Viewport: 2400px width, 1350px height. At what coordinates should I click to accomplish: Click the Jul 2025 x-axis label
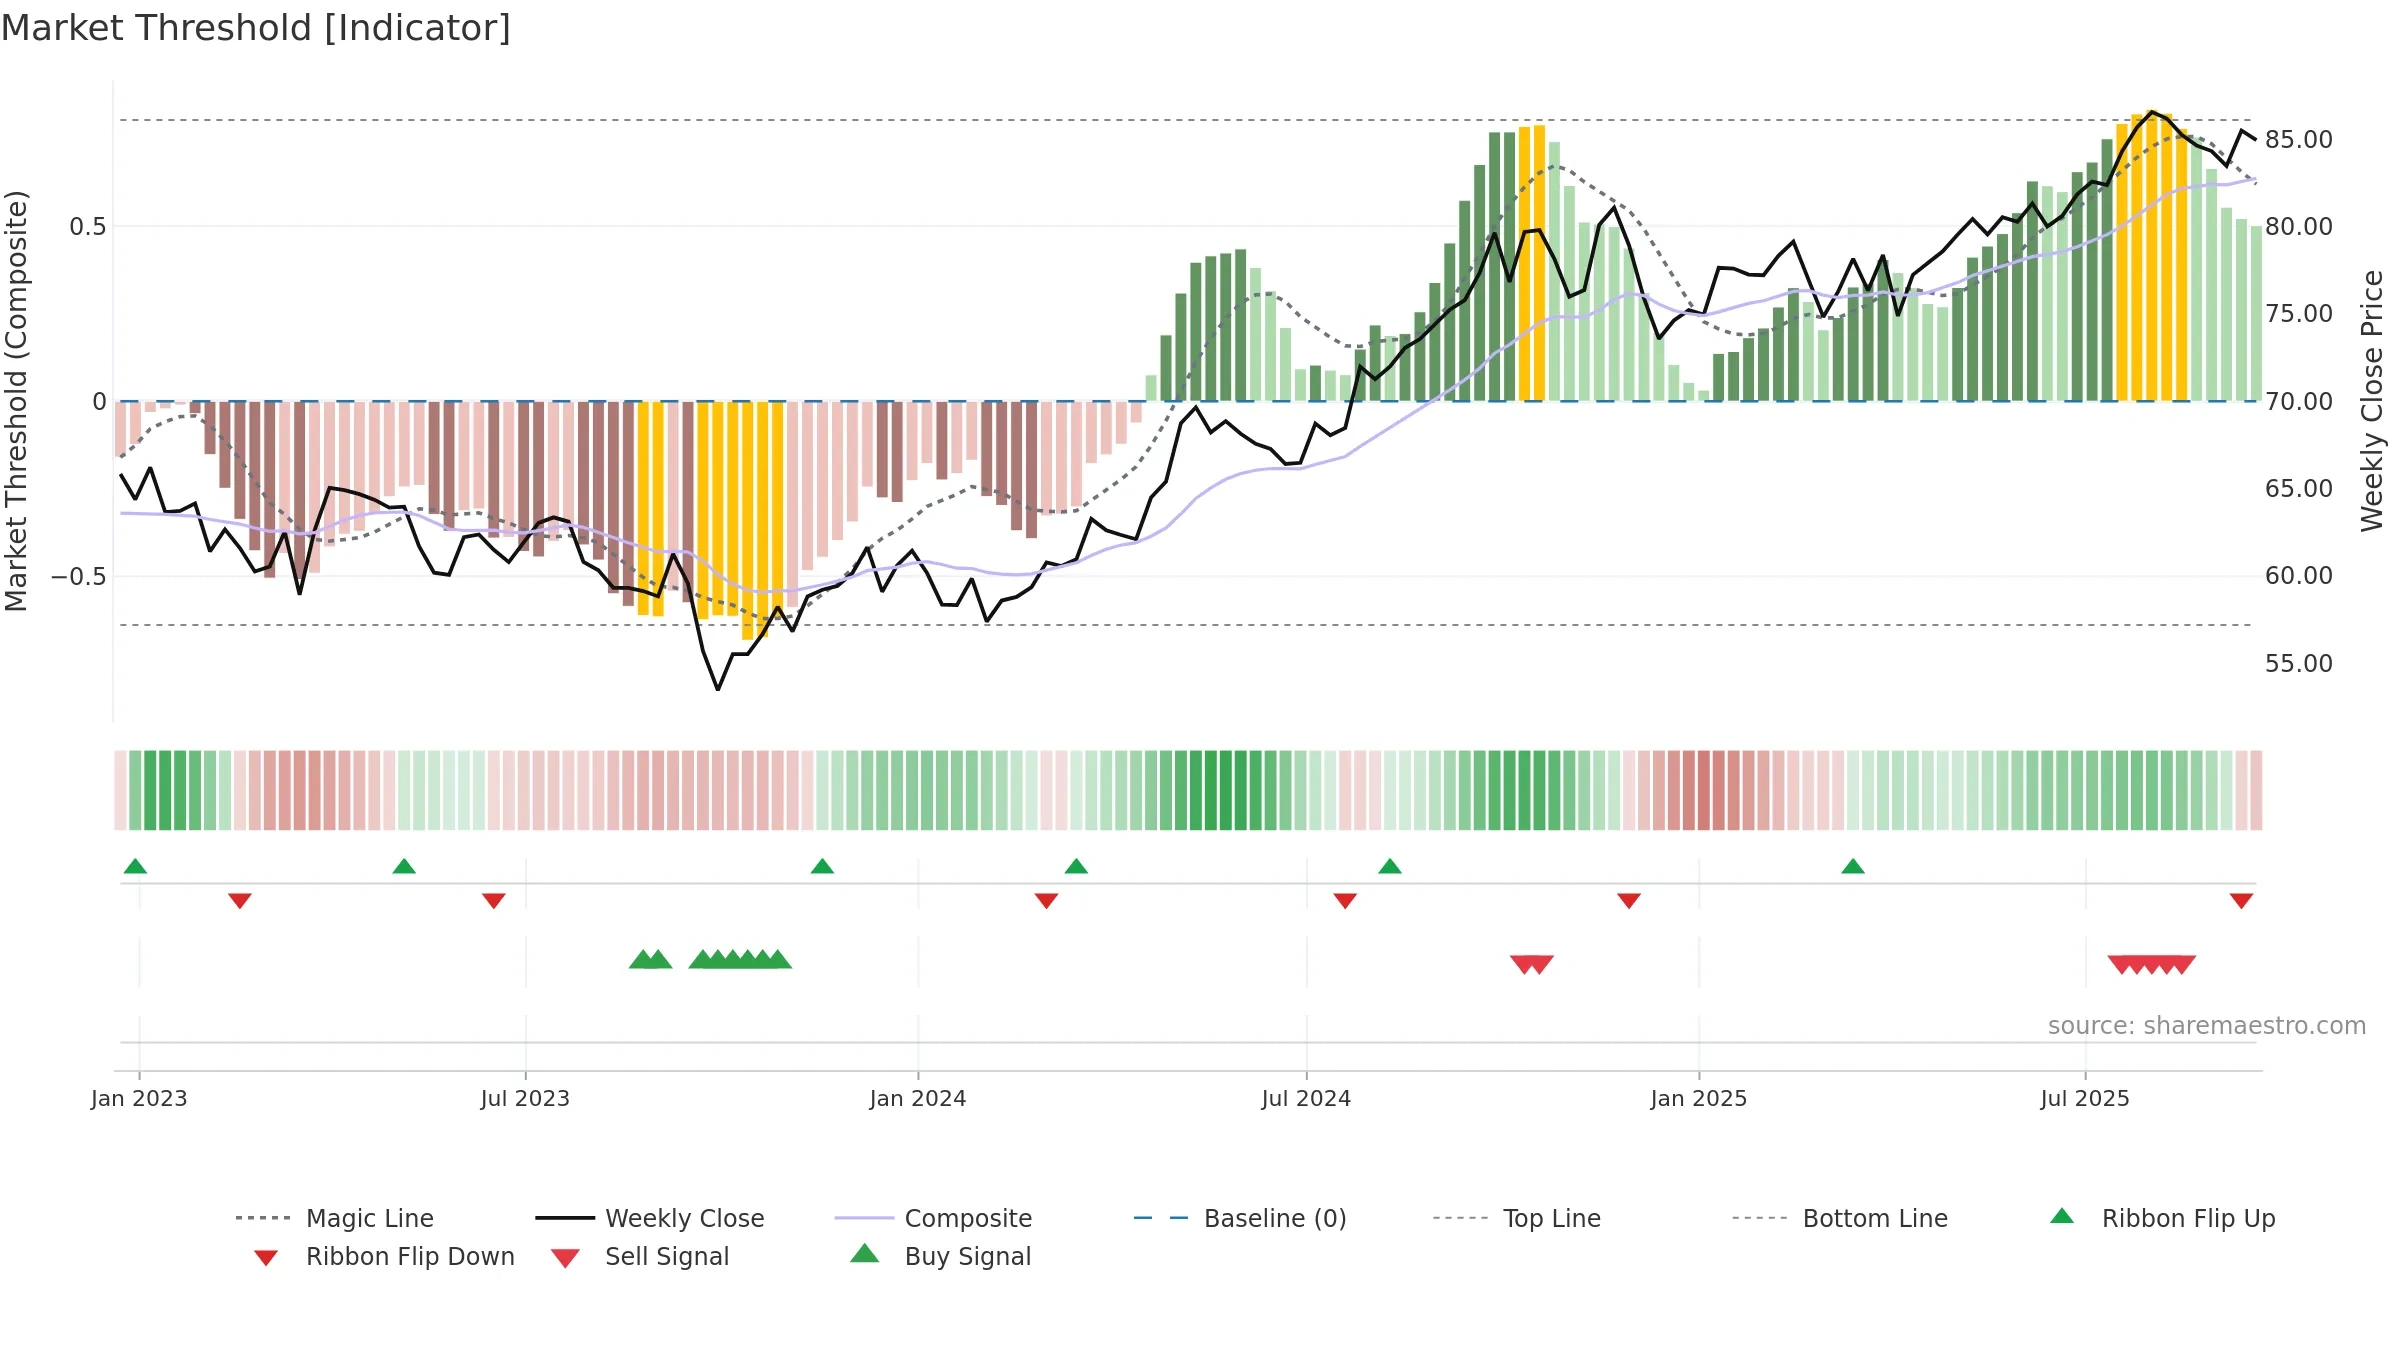[2085, 1098]
